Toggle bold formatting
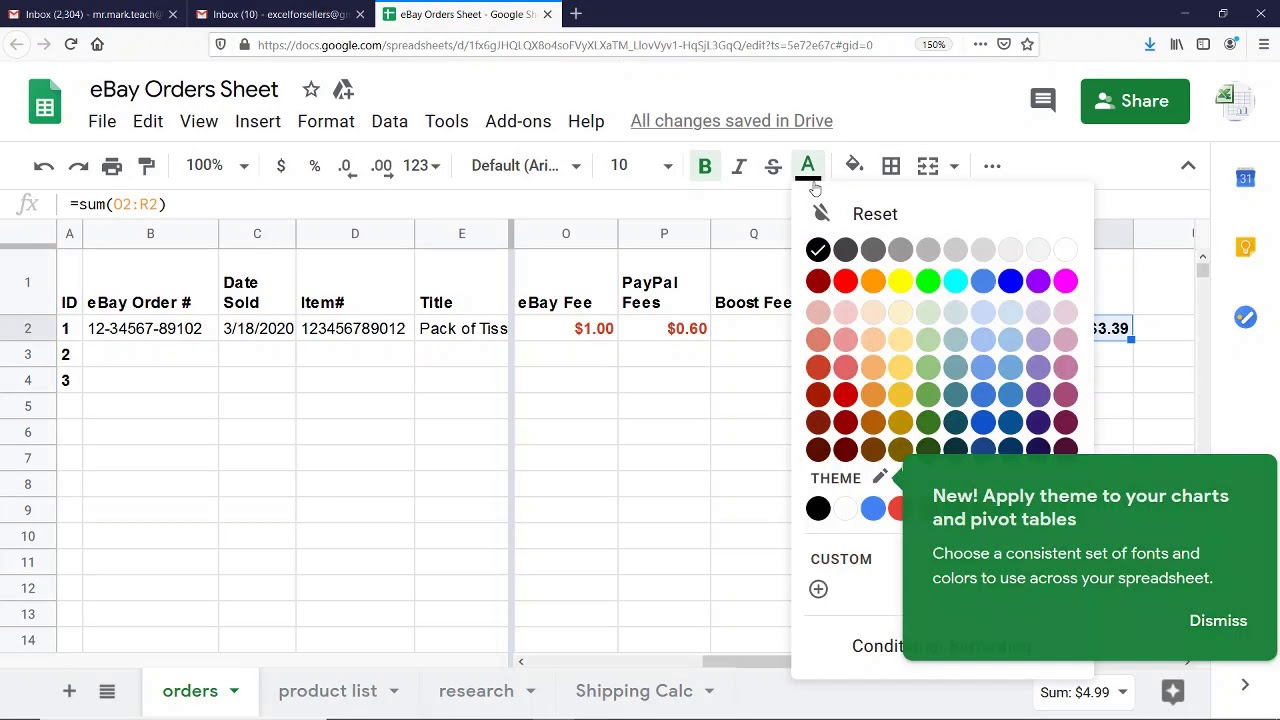Viewport: 1280px width, 720px height. 705,166
